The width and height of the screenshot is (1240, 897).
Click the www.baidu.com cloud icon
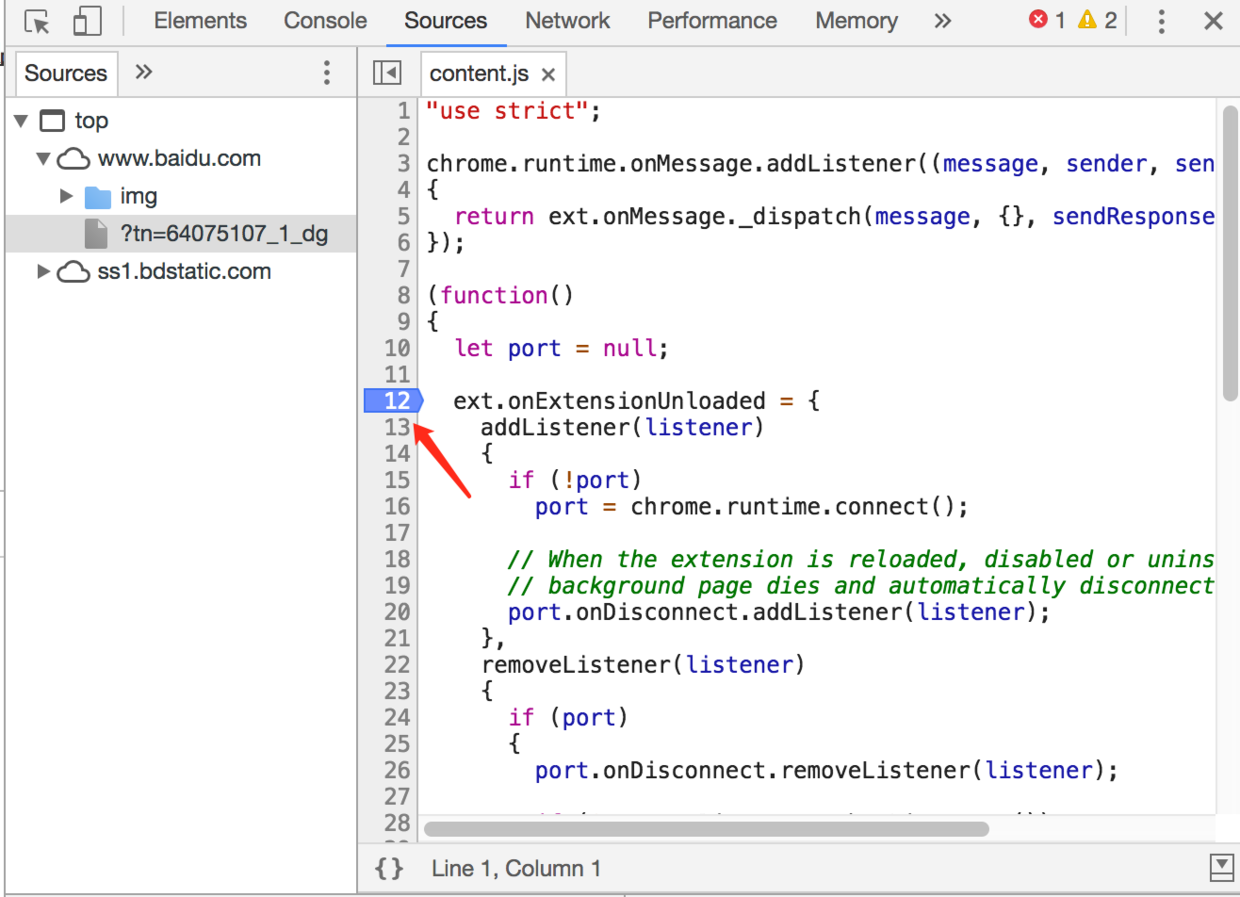[x=73, y=158]
